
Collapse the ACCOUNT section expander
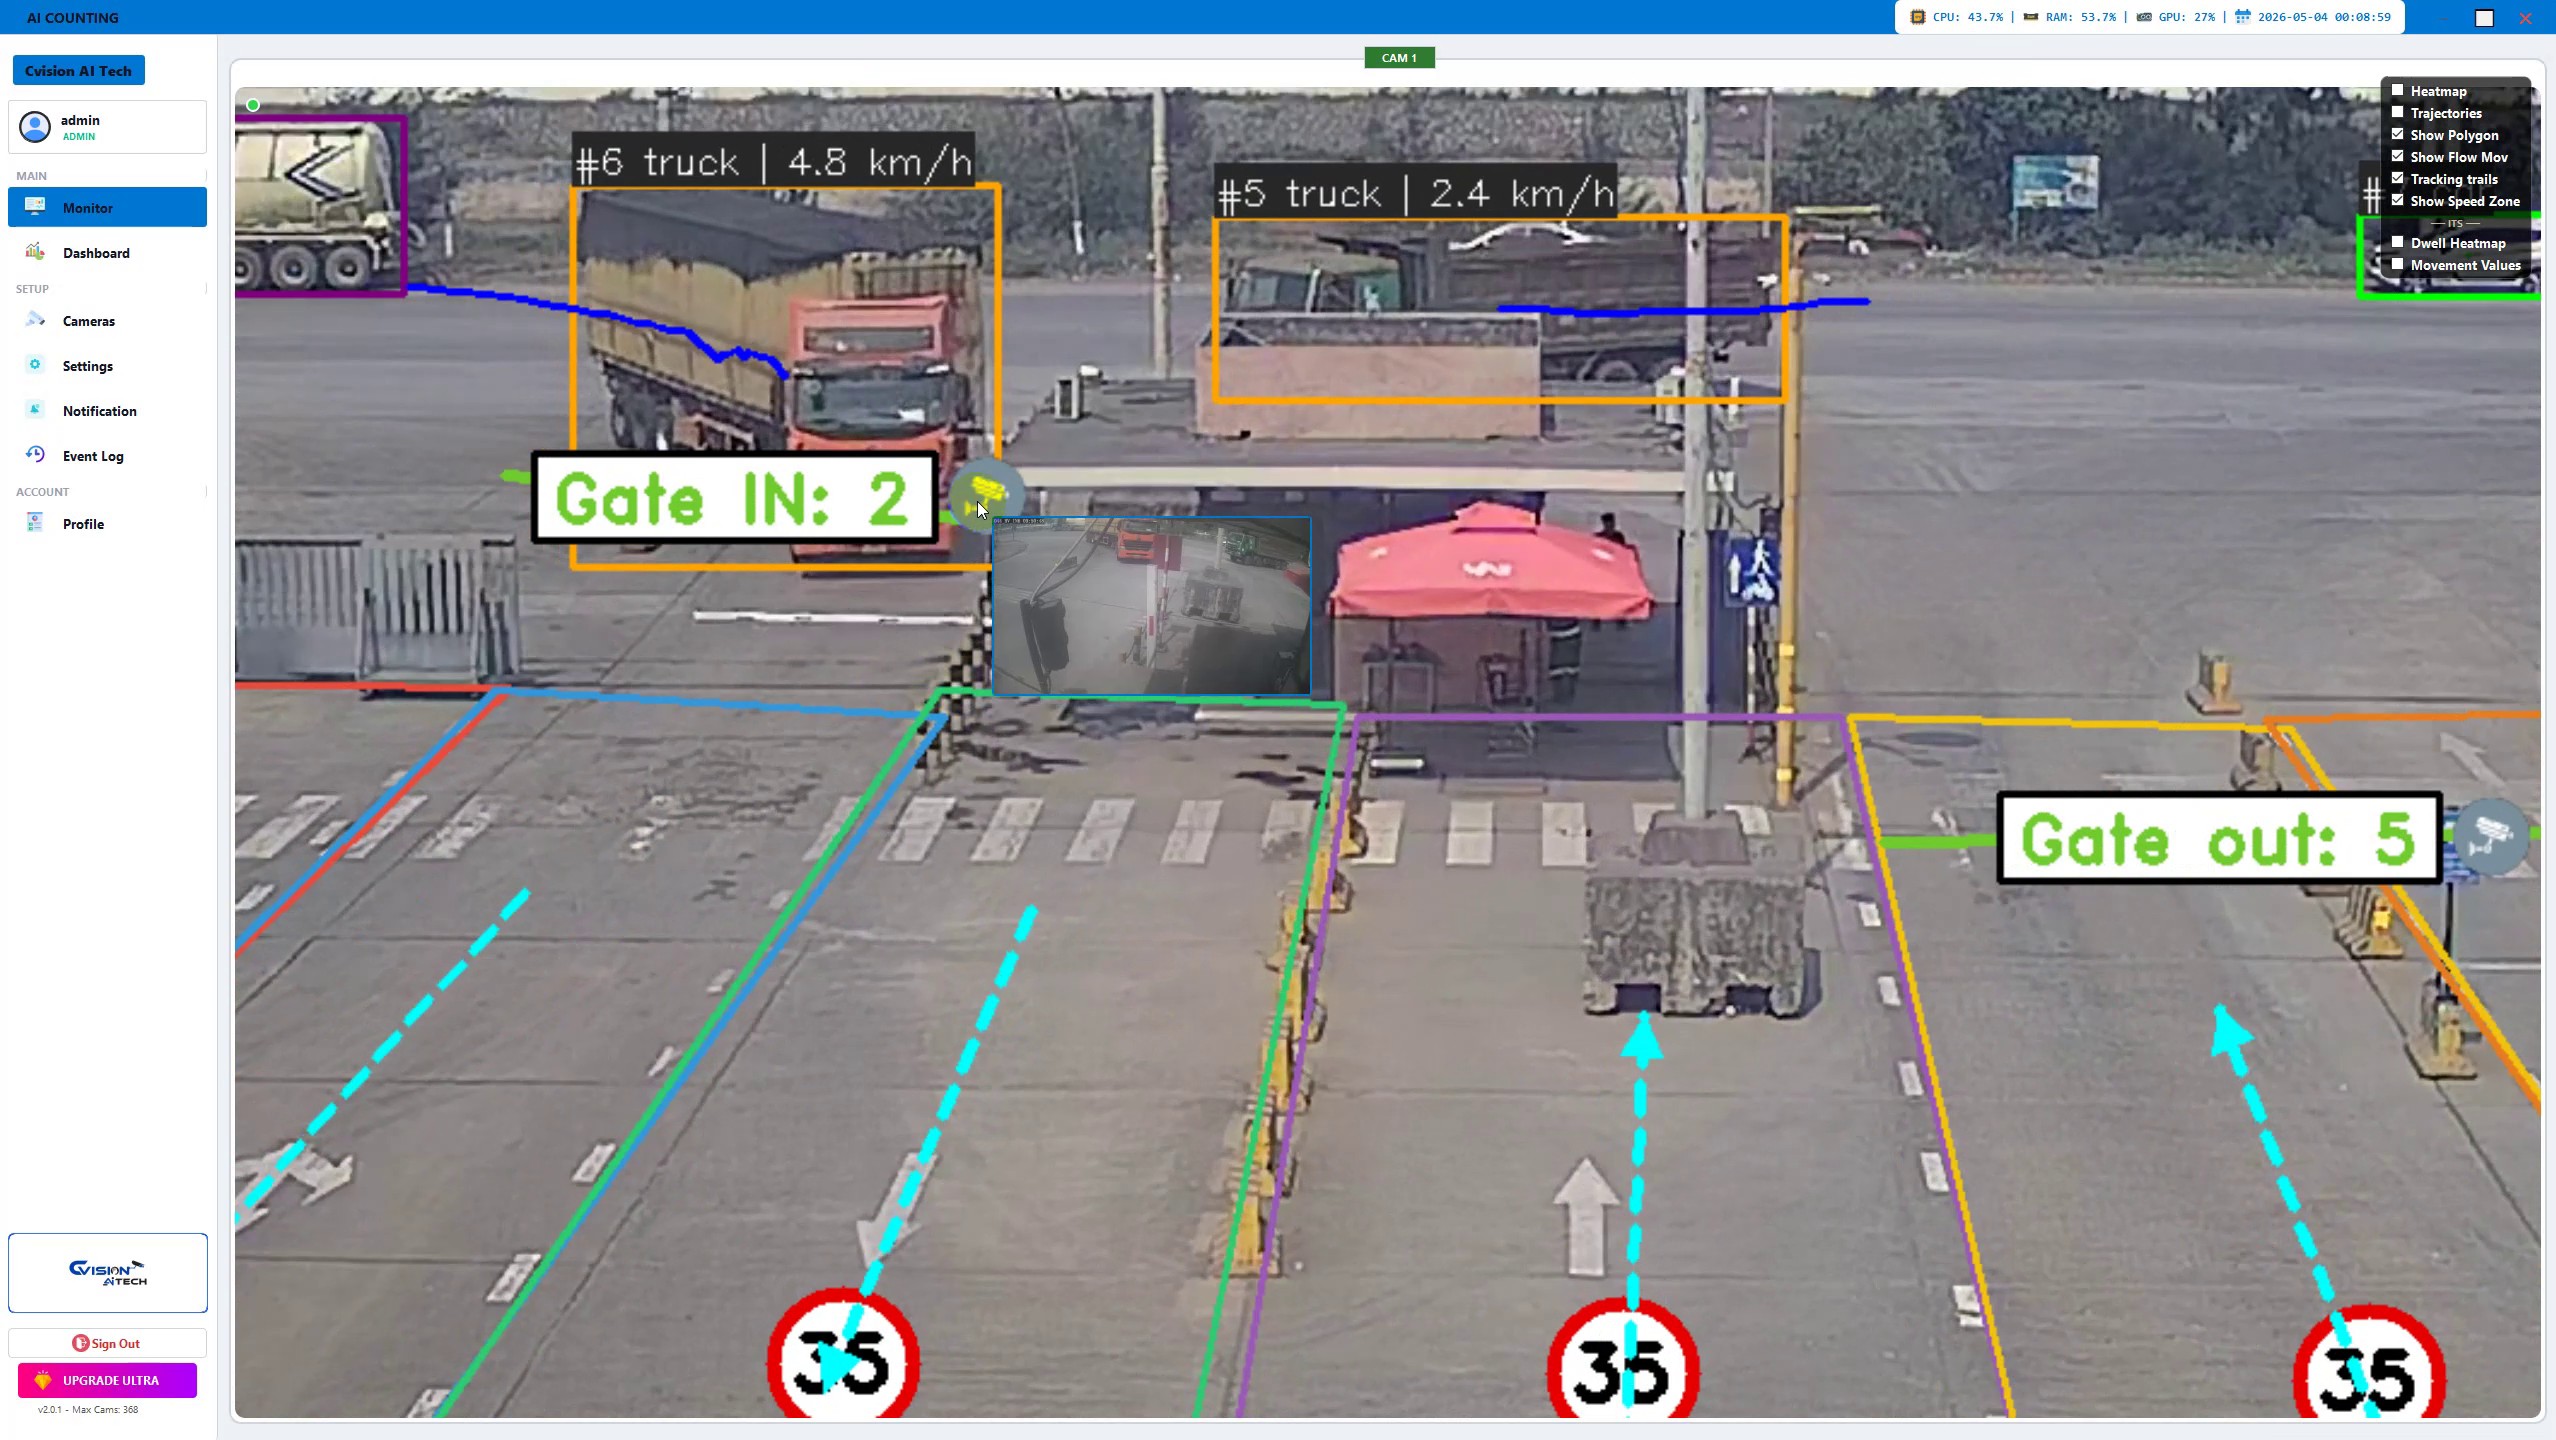pyautogui.click(x=205, y=492)
